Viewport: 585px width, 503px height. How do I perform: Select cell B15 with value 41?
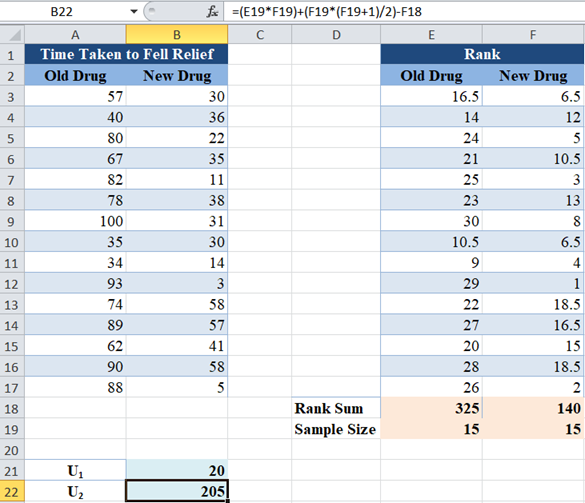177,346
